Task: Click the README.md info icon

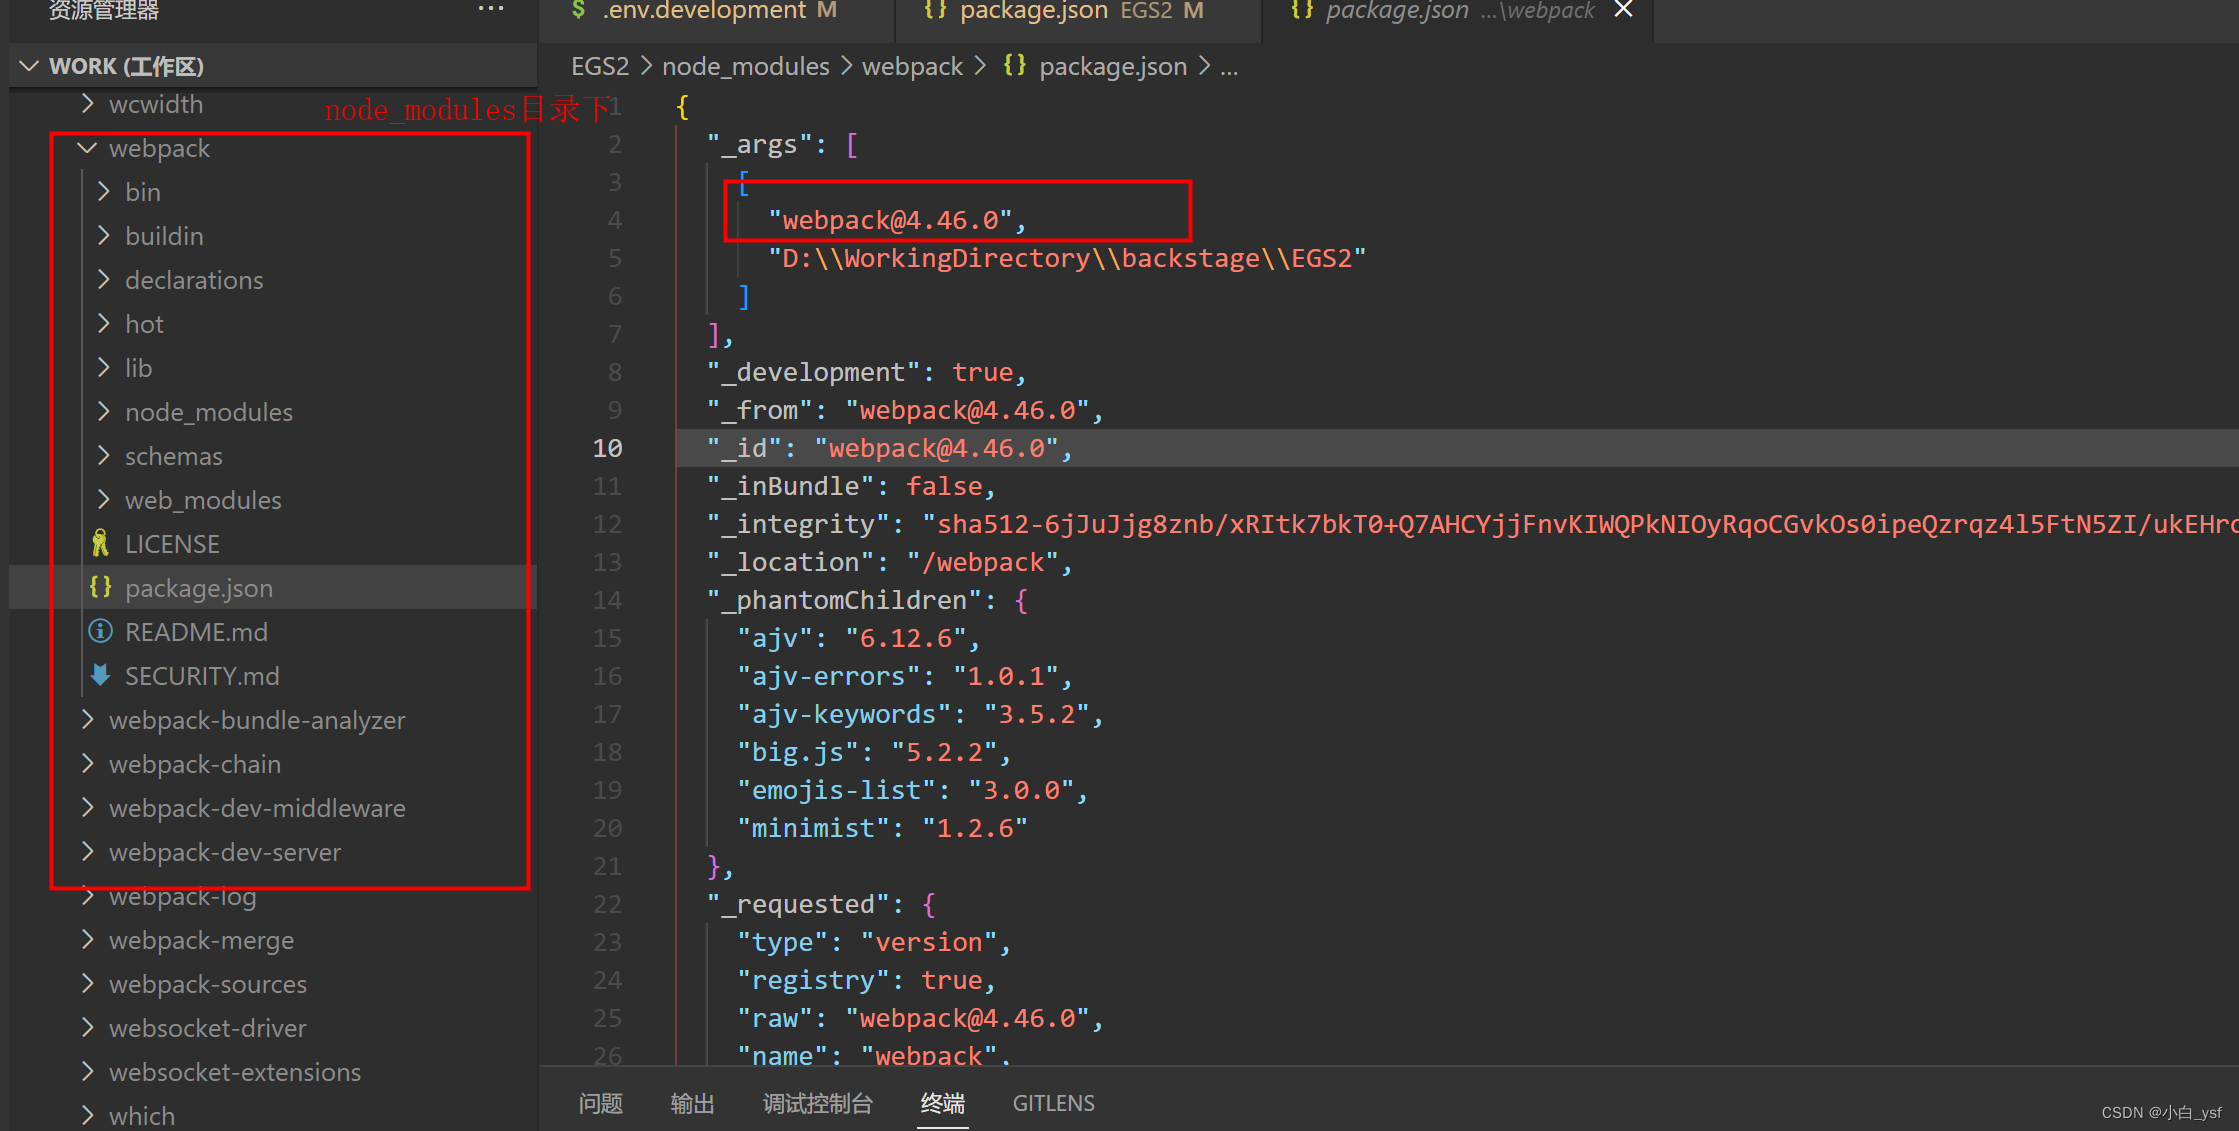Action: pos(100,631)
